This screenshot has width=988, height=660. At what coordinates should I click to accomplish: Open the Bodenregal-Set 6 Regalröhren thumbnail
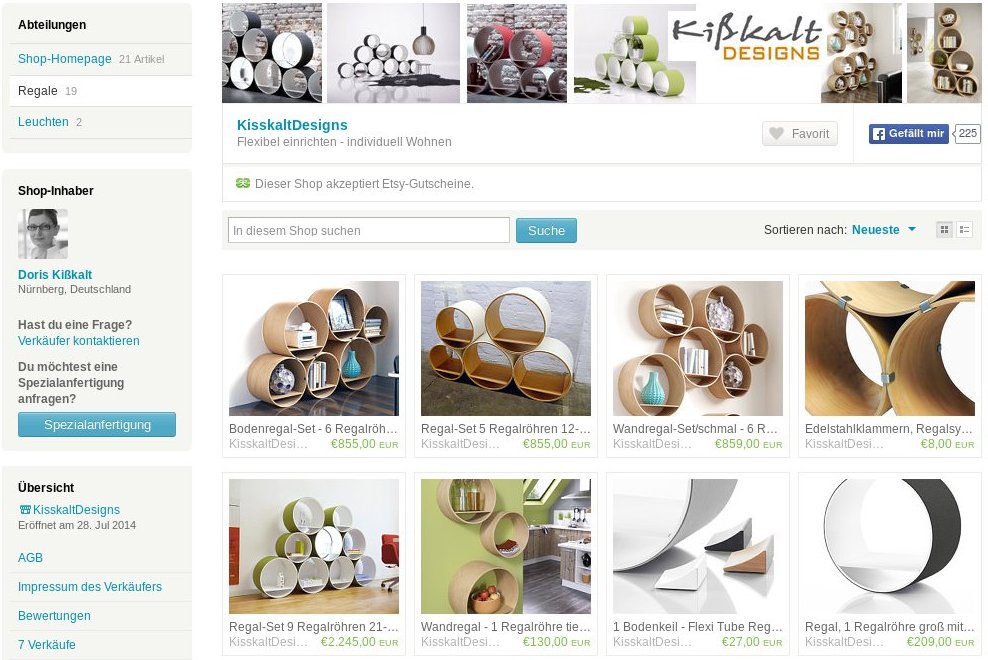[314, 349]
